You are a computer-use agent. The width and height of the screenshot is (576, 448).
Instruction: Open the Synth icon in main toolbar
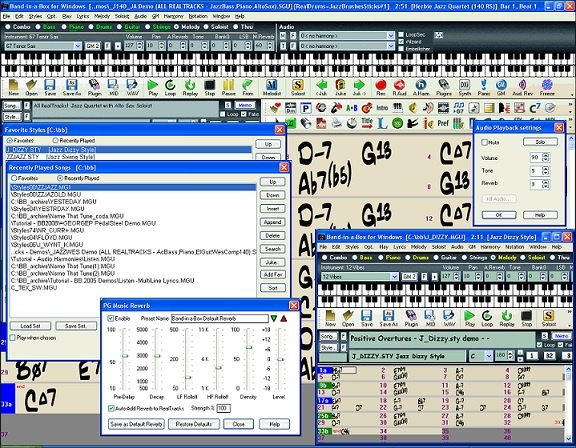click(464, 87)
